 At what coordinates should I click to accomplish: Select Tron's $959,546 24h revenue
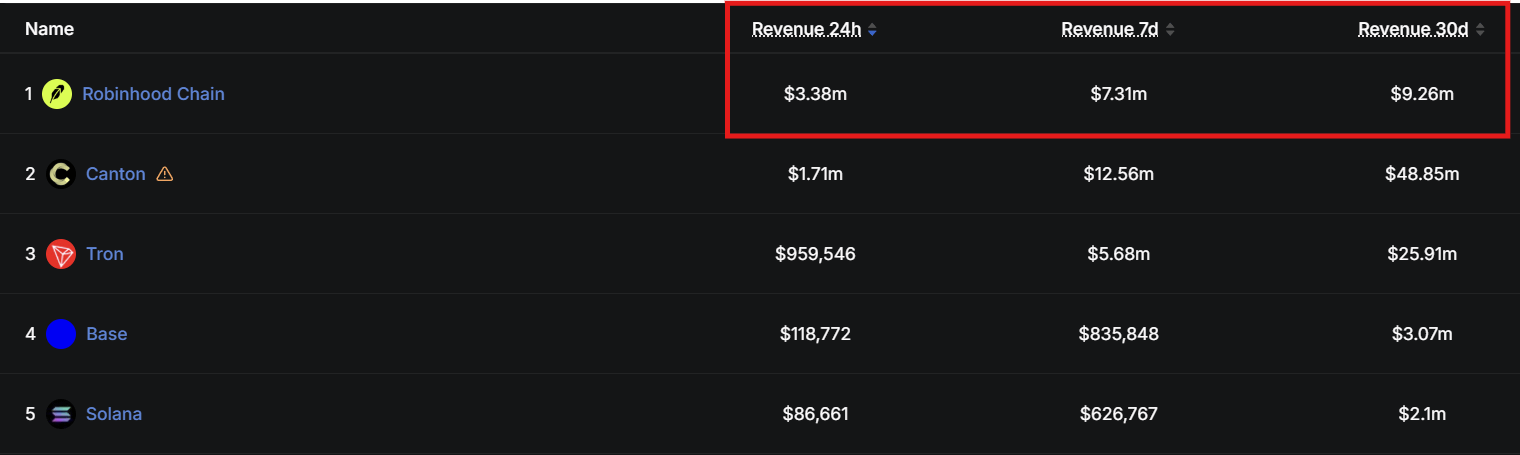coord(815,254)
